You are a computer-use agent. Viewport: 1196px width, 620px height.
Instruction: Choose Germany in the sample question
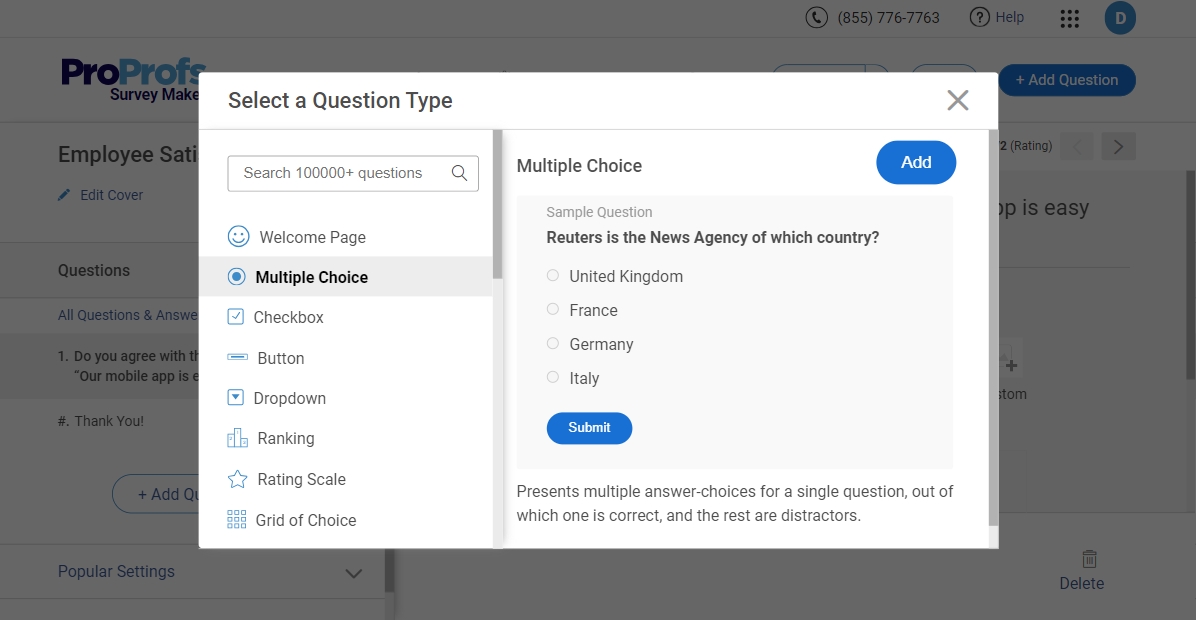tap(553, 344)
